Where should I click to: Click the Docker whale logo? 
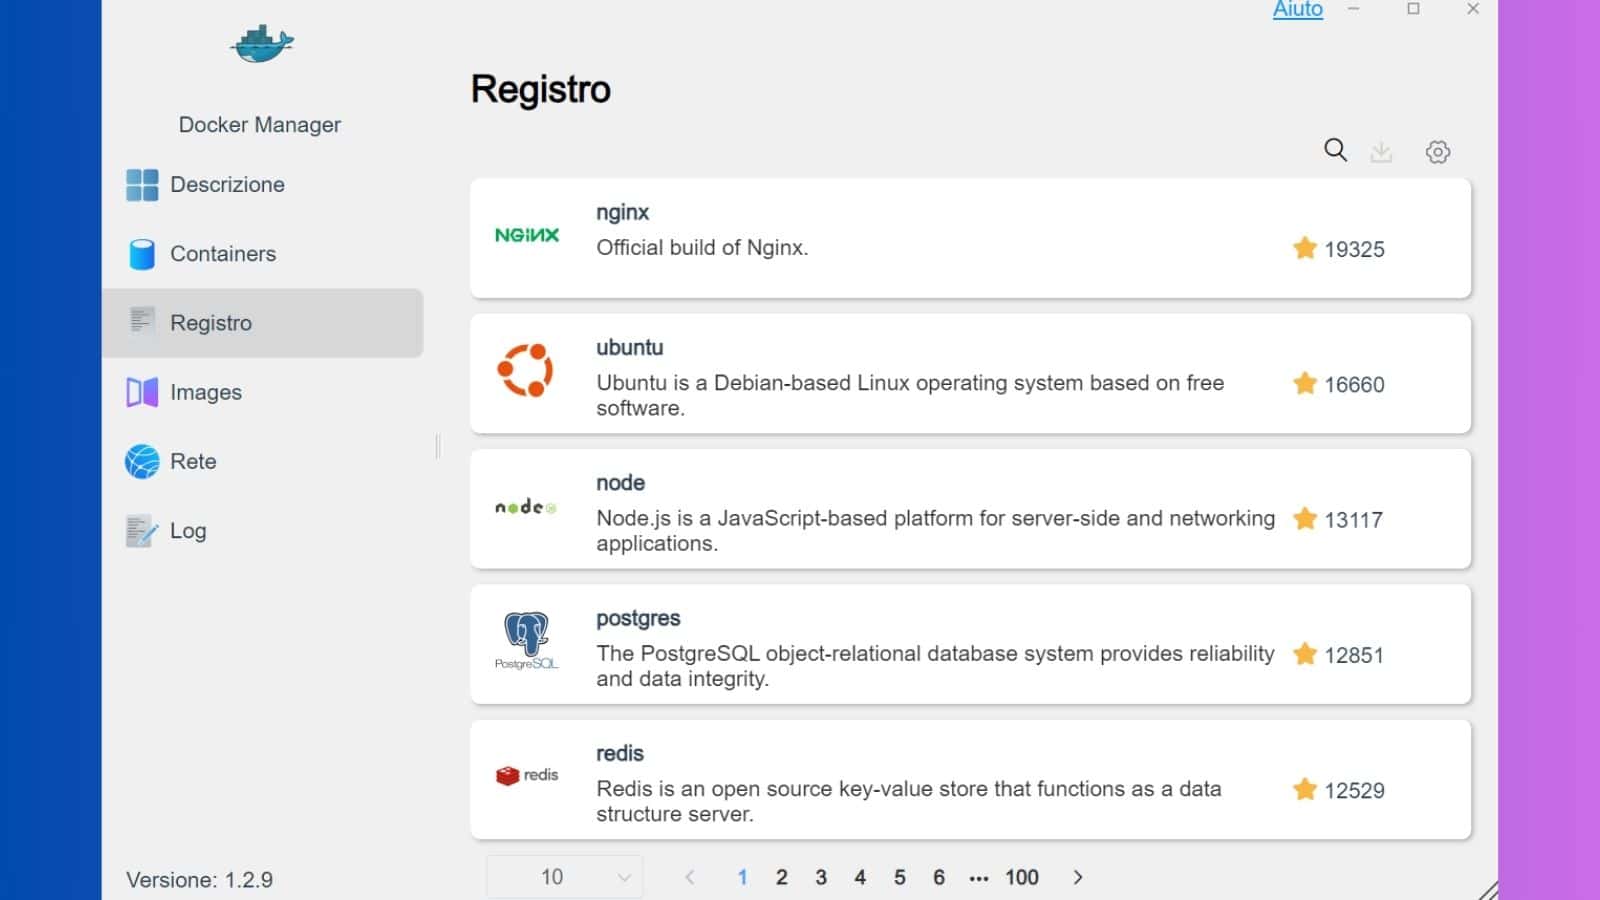261,44
